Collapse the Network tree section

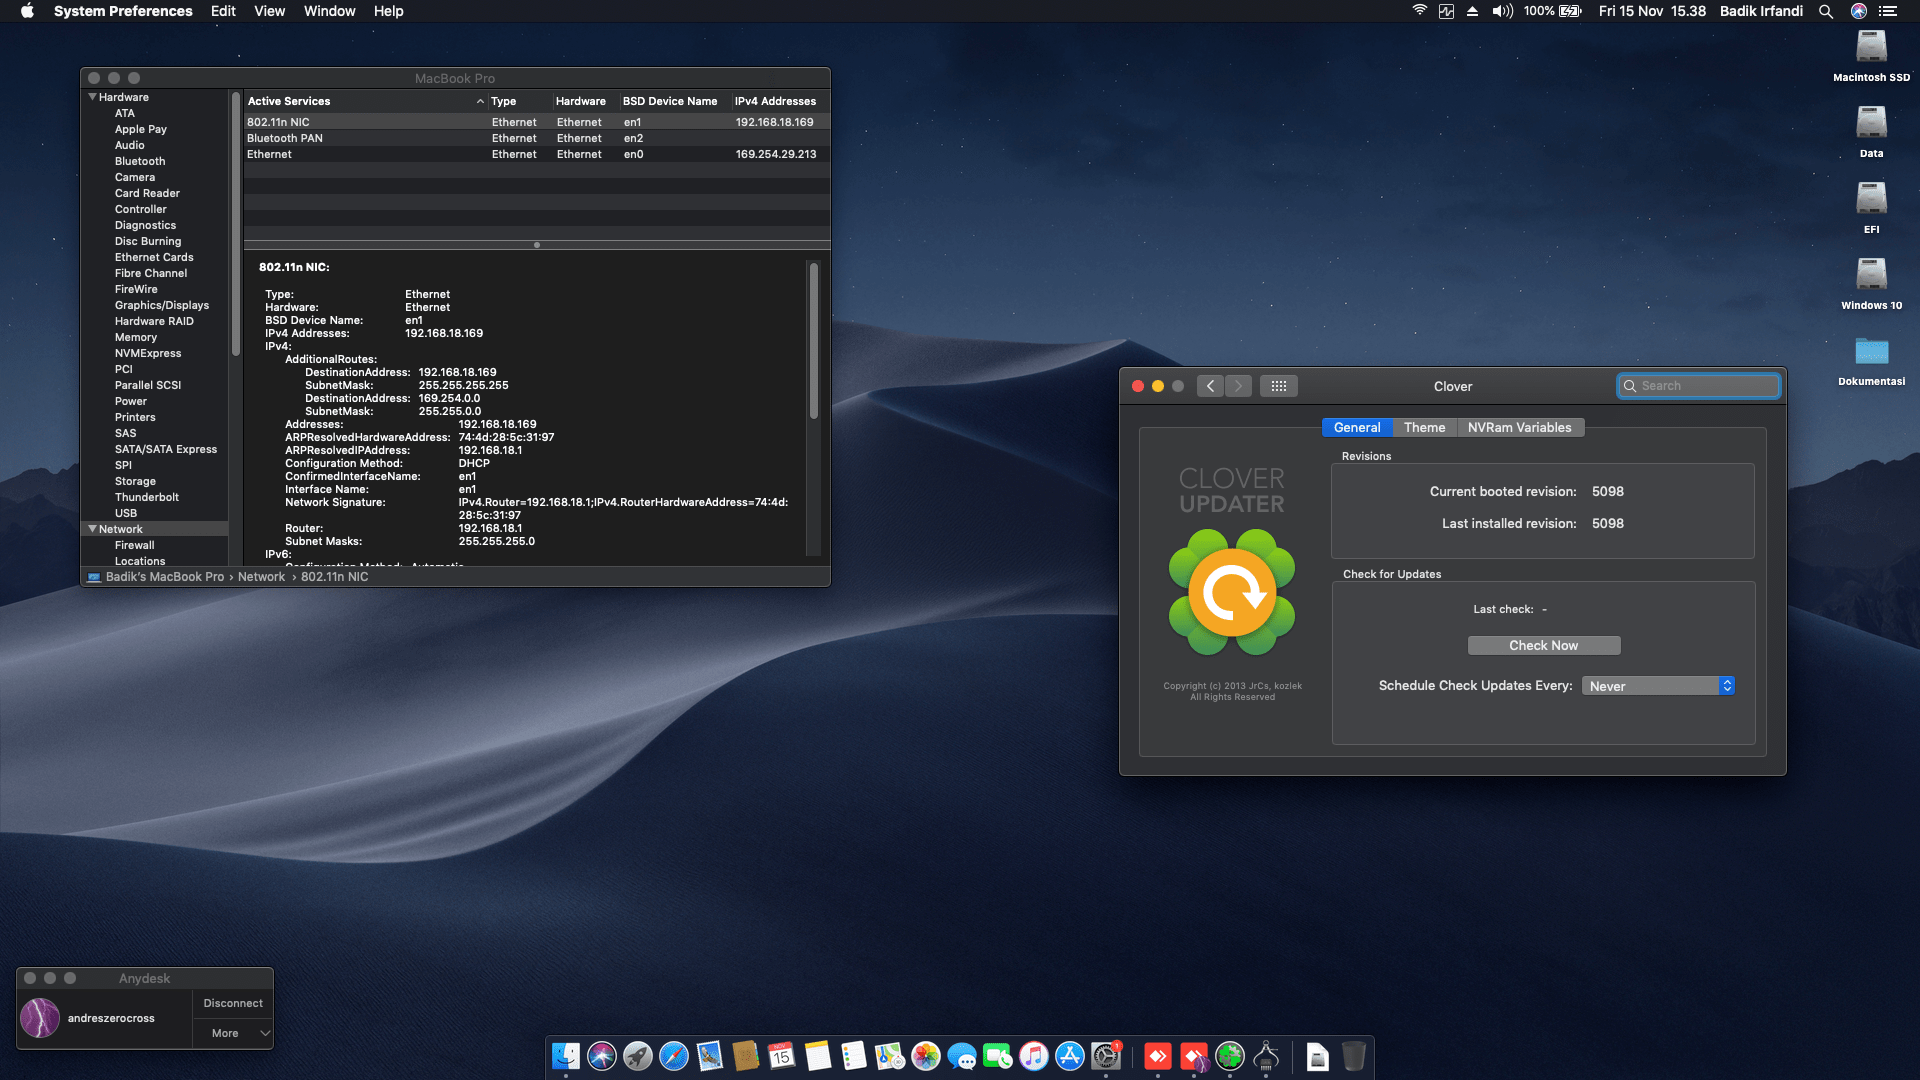(92, 529)
